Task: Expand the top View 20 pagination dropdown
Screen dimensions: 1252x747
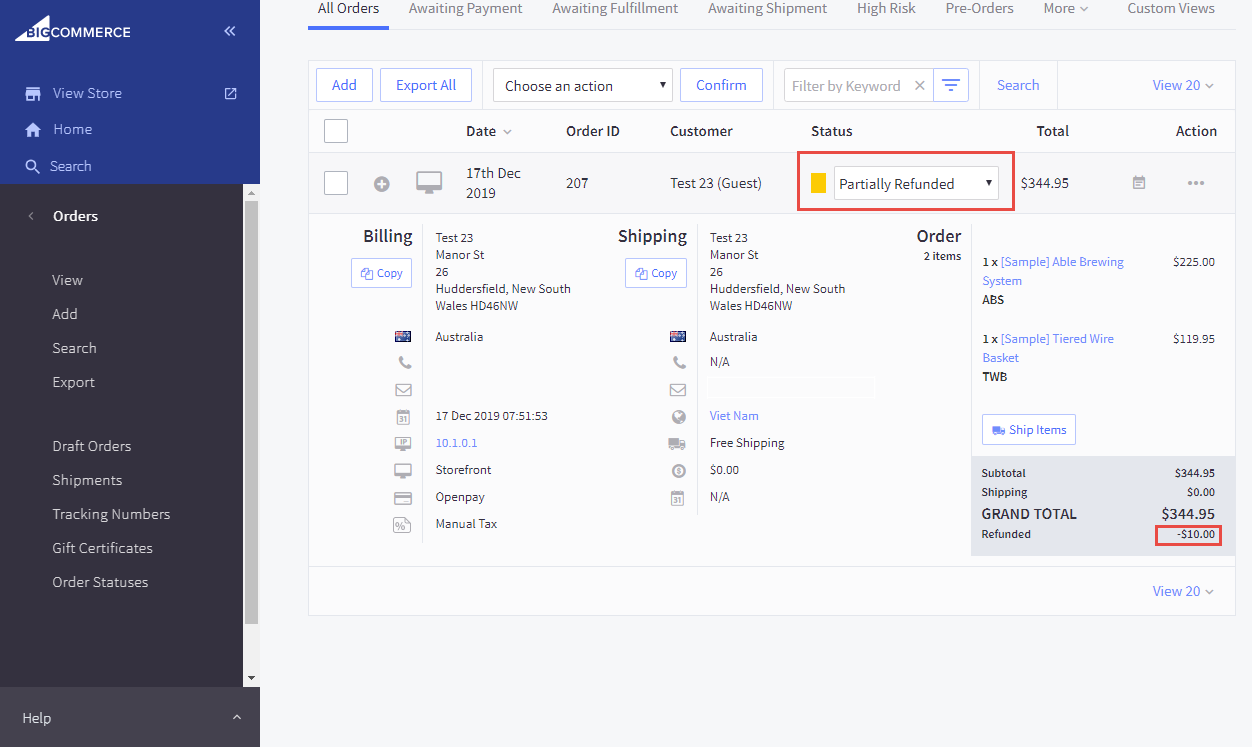Action: click(1182, 86)
